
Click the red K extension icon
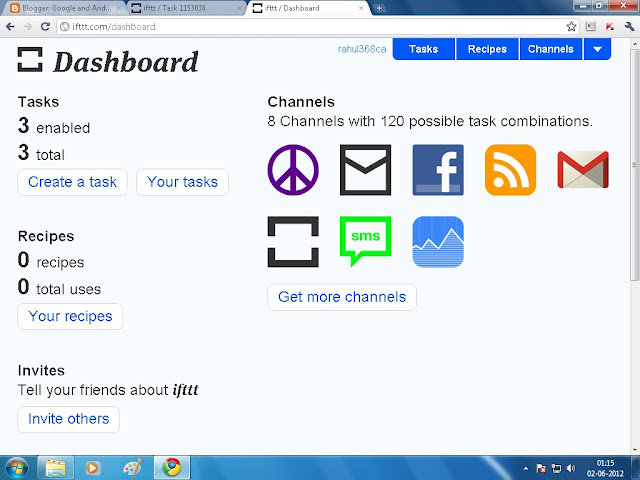tap(610, 27)
